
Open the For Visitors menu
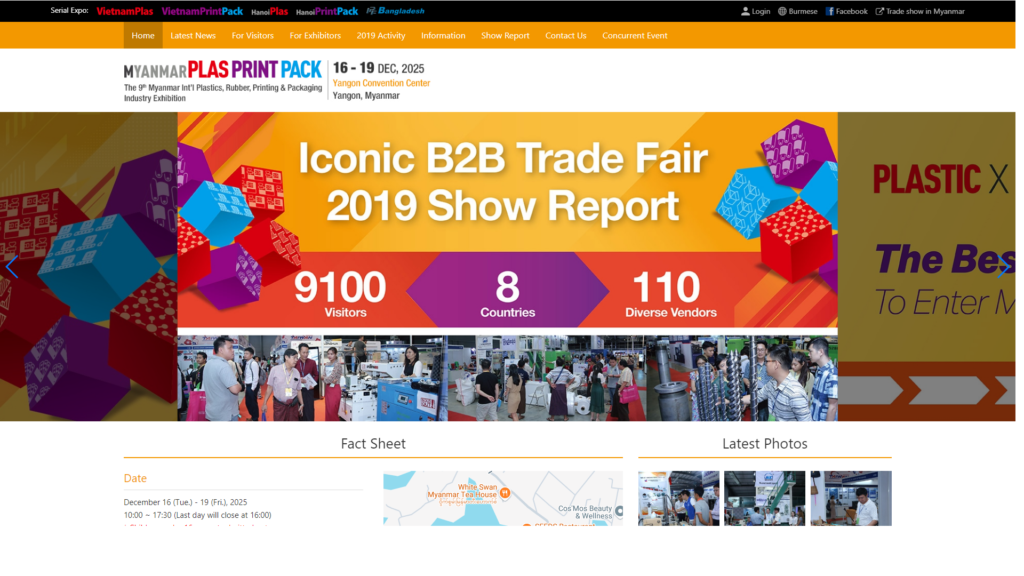252,35
